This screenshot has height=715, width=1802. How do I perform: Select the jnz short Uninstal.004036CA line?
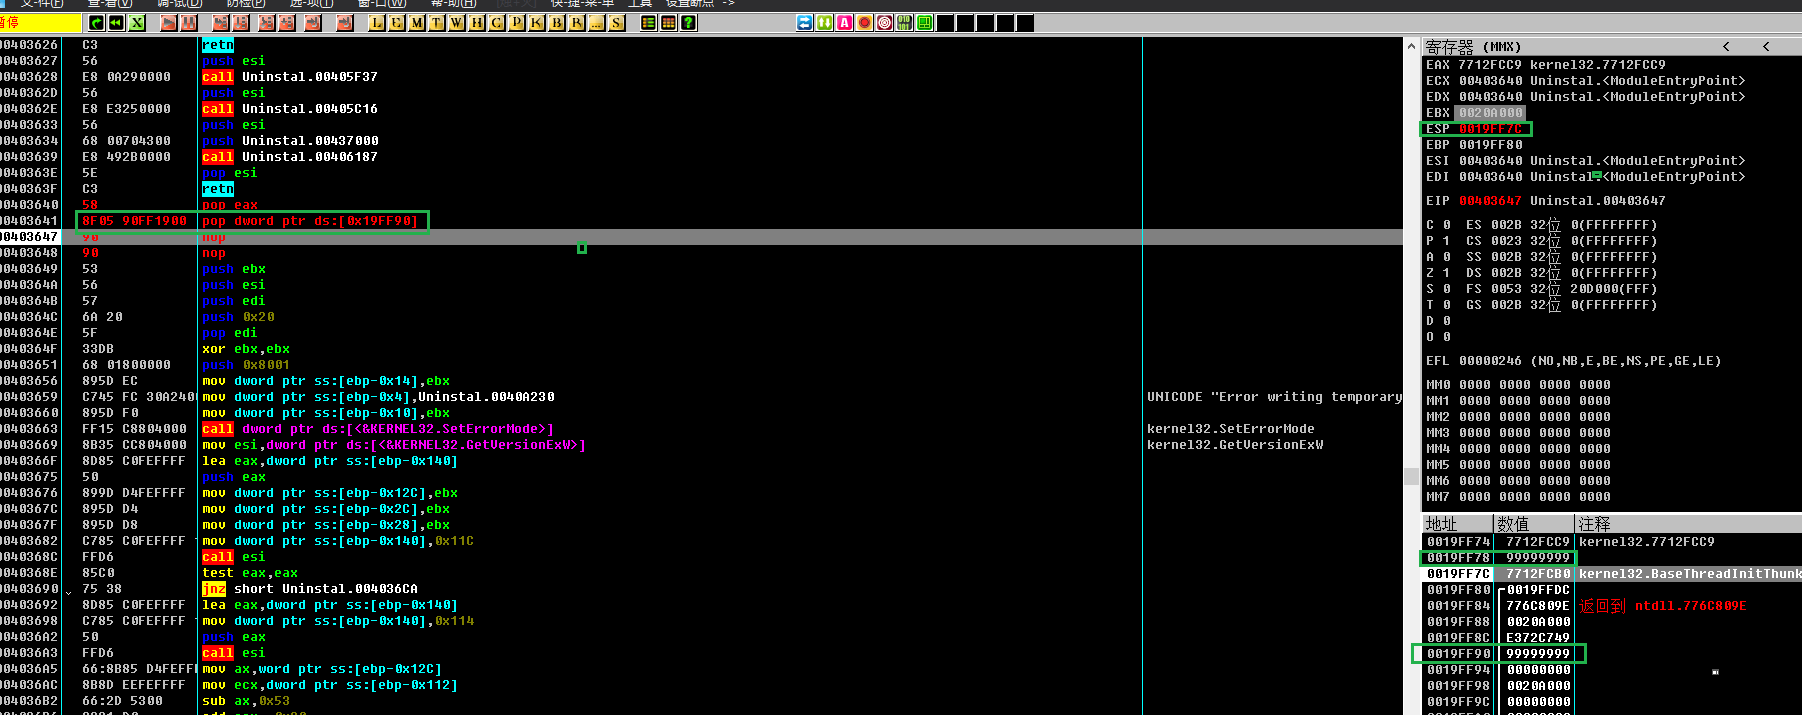tap(310, 589)
